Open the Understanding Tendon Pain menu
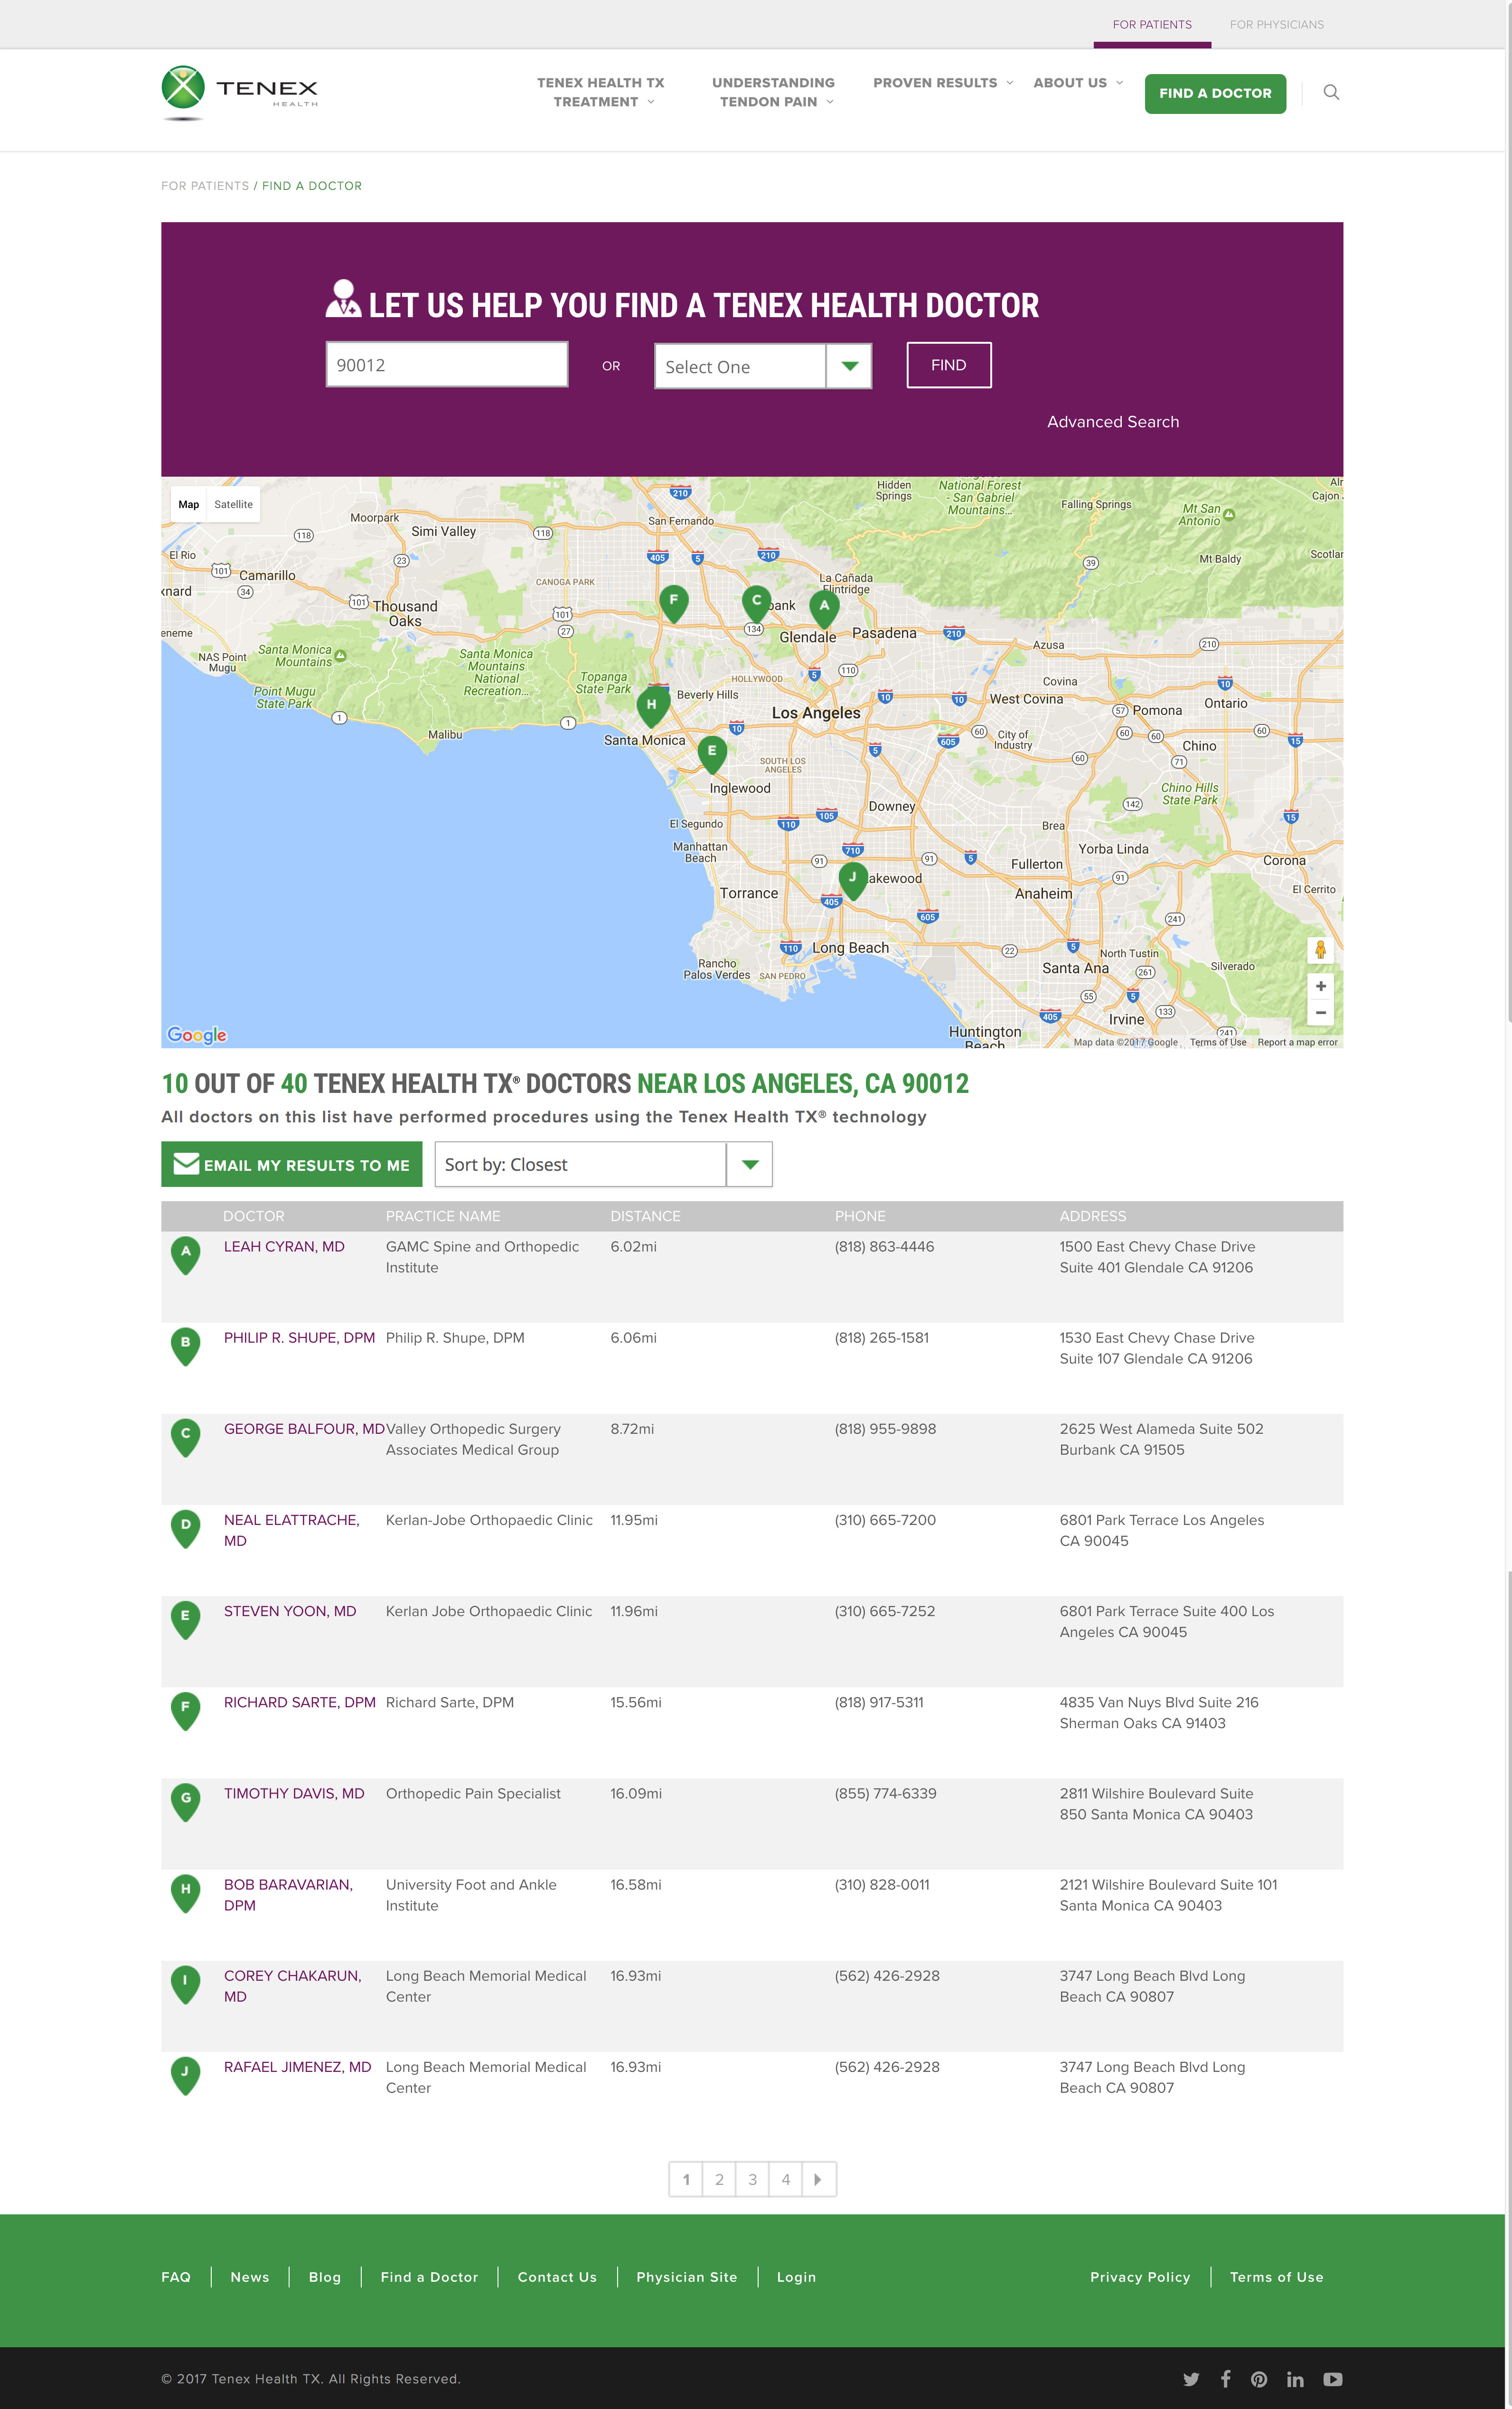Image resolution: width=1512 pixels, height=2409 pixels. point(773,92)
